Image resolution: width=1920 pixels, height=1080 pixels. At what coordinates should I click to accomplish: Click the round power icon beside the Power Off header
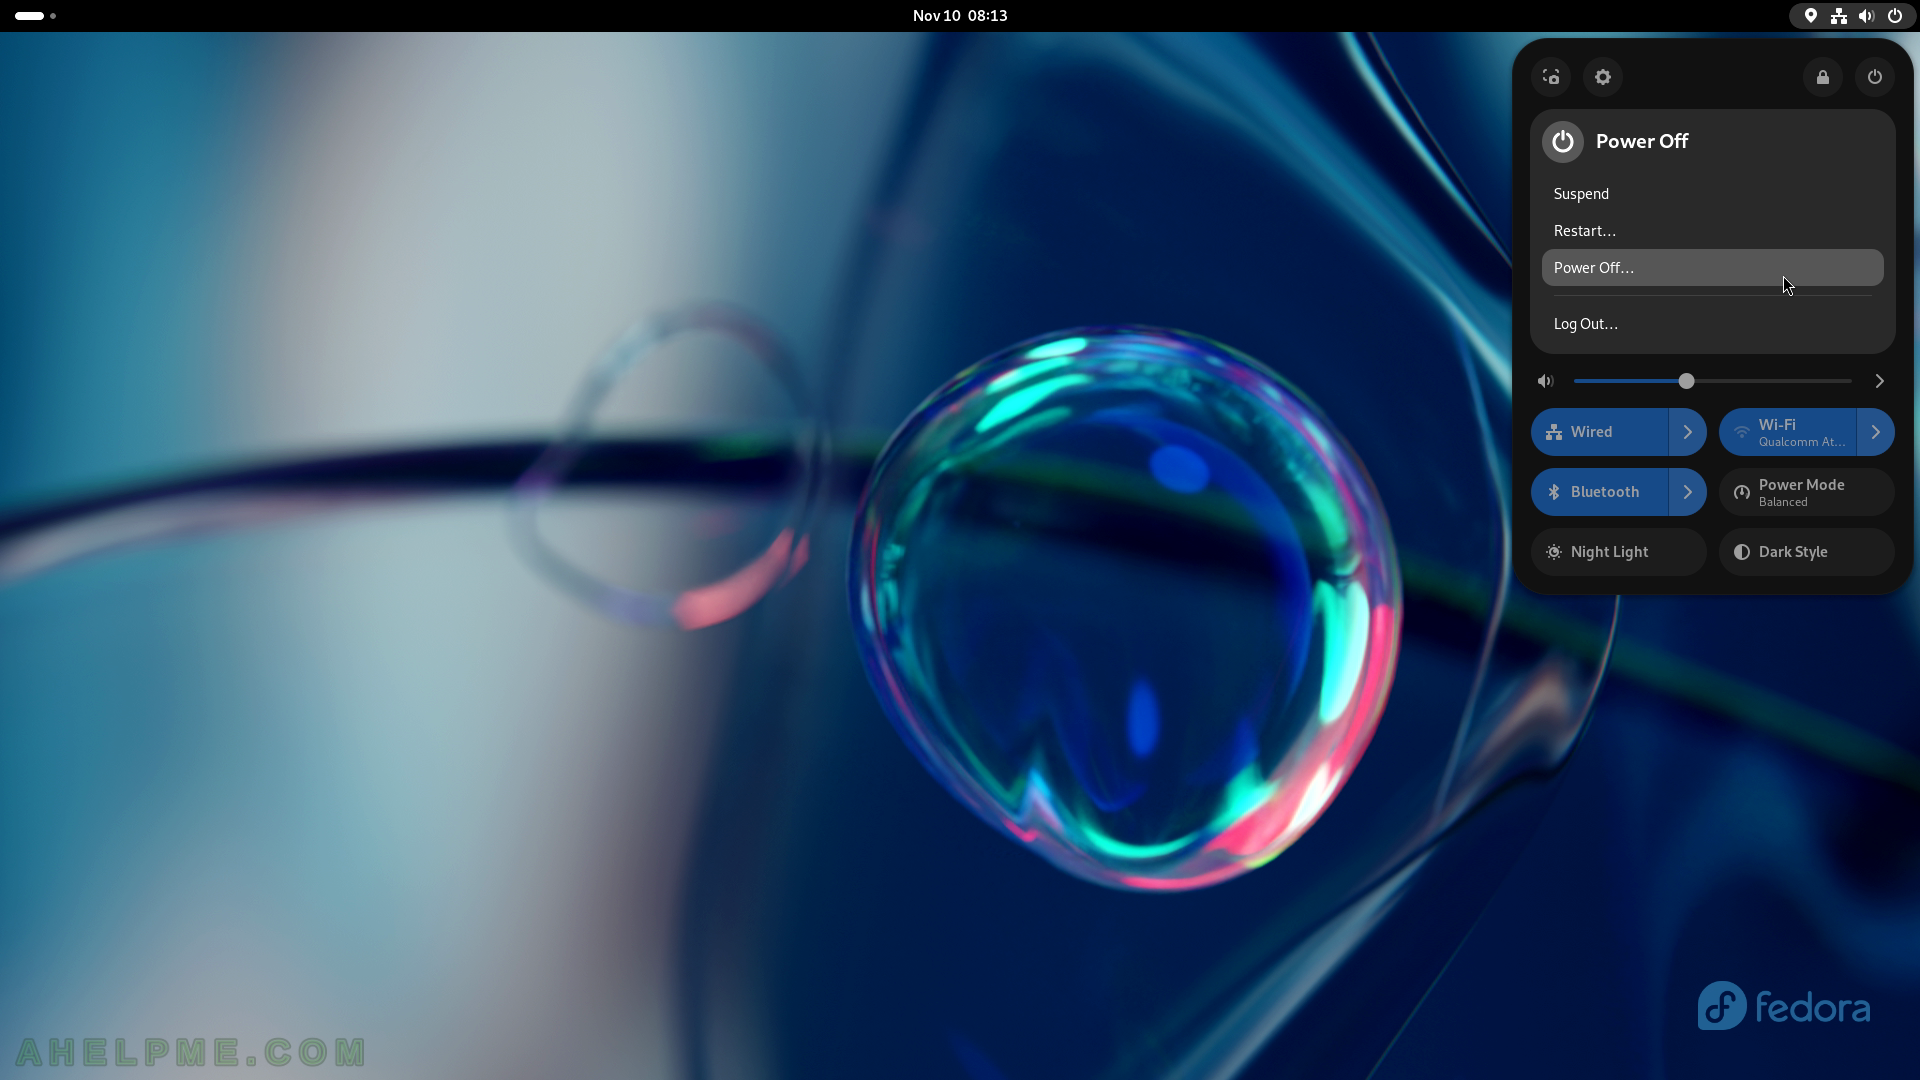pyautogui.click(x=1563, y=142)
